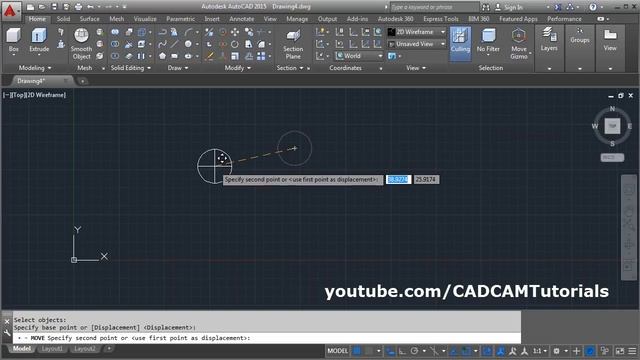
Task: Activate the Extrude tool
Action: (x=39, y=41)
